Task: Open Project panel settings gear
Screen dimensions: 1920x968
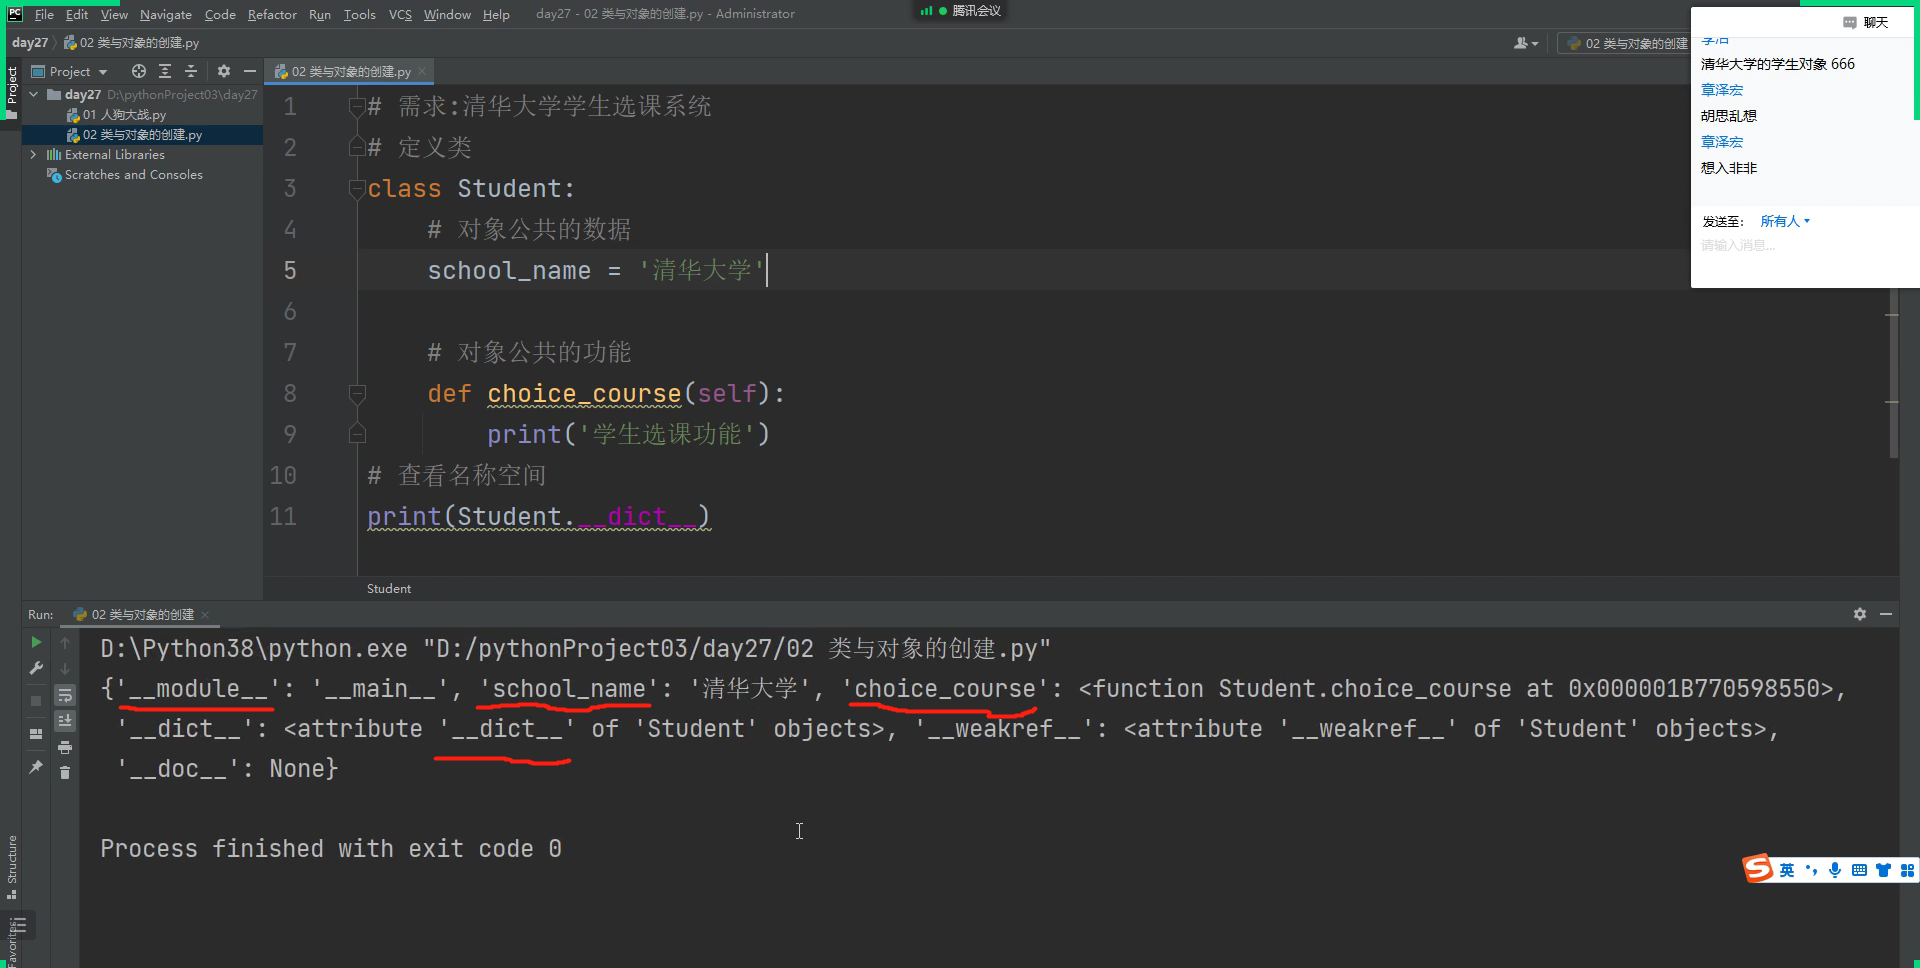Action: click(224, 71)
